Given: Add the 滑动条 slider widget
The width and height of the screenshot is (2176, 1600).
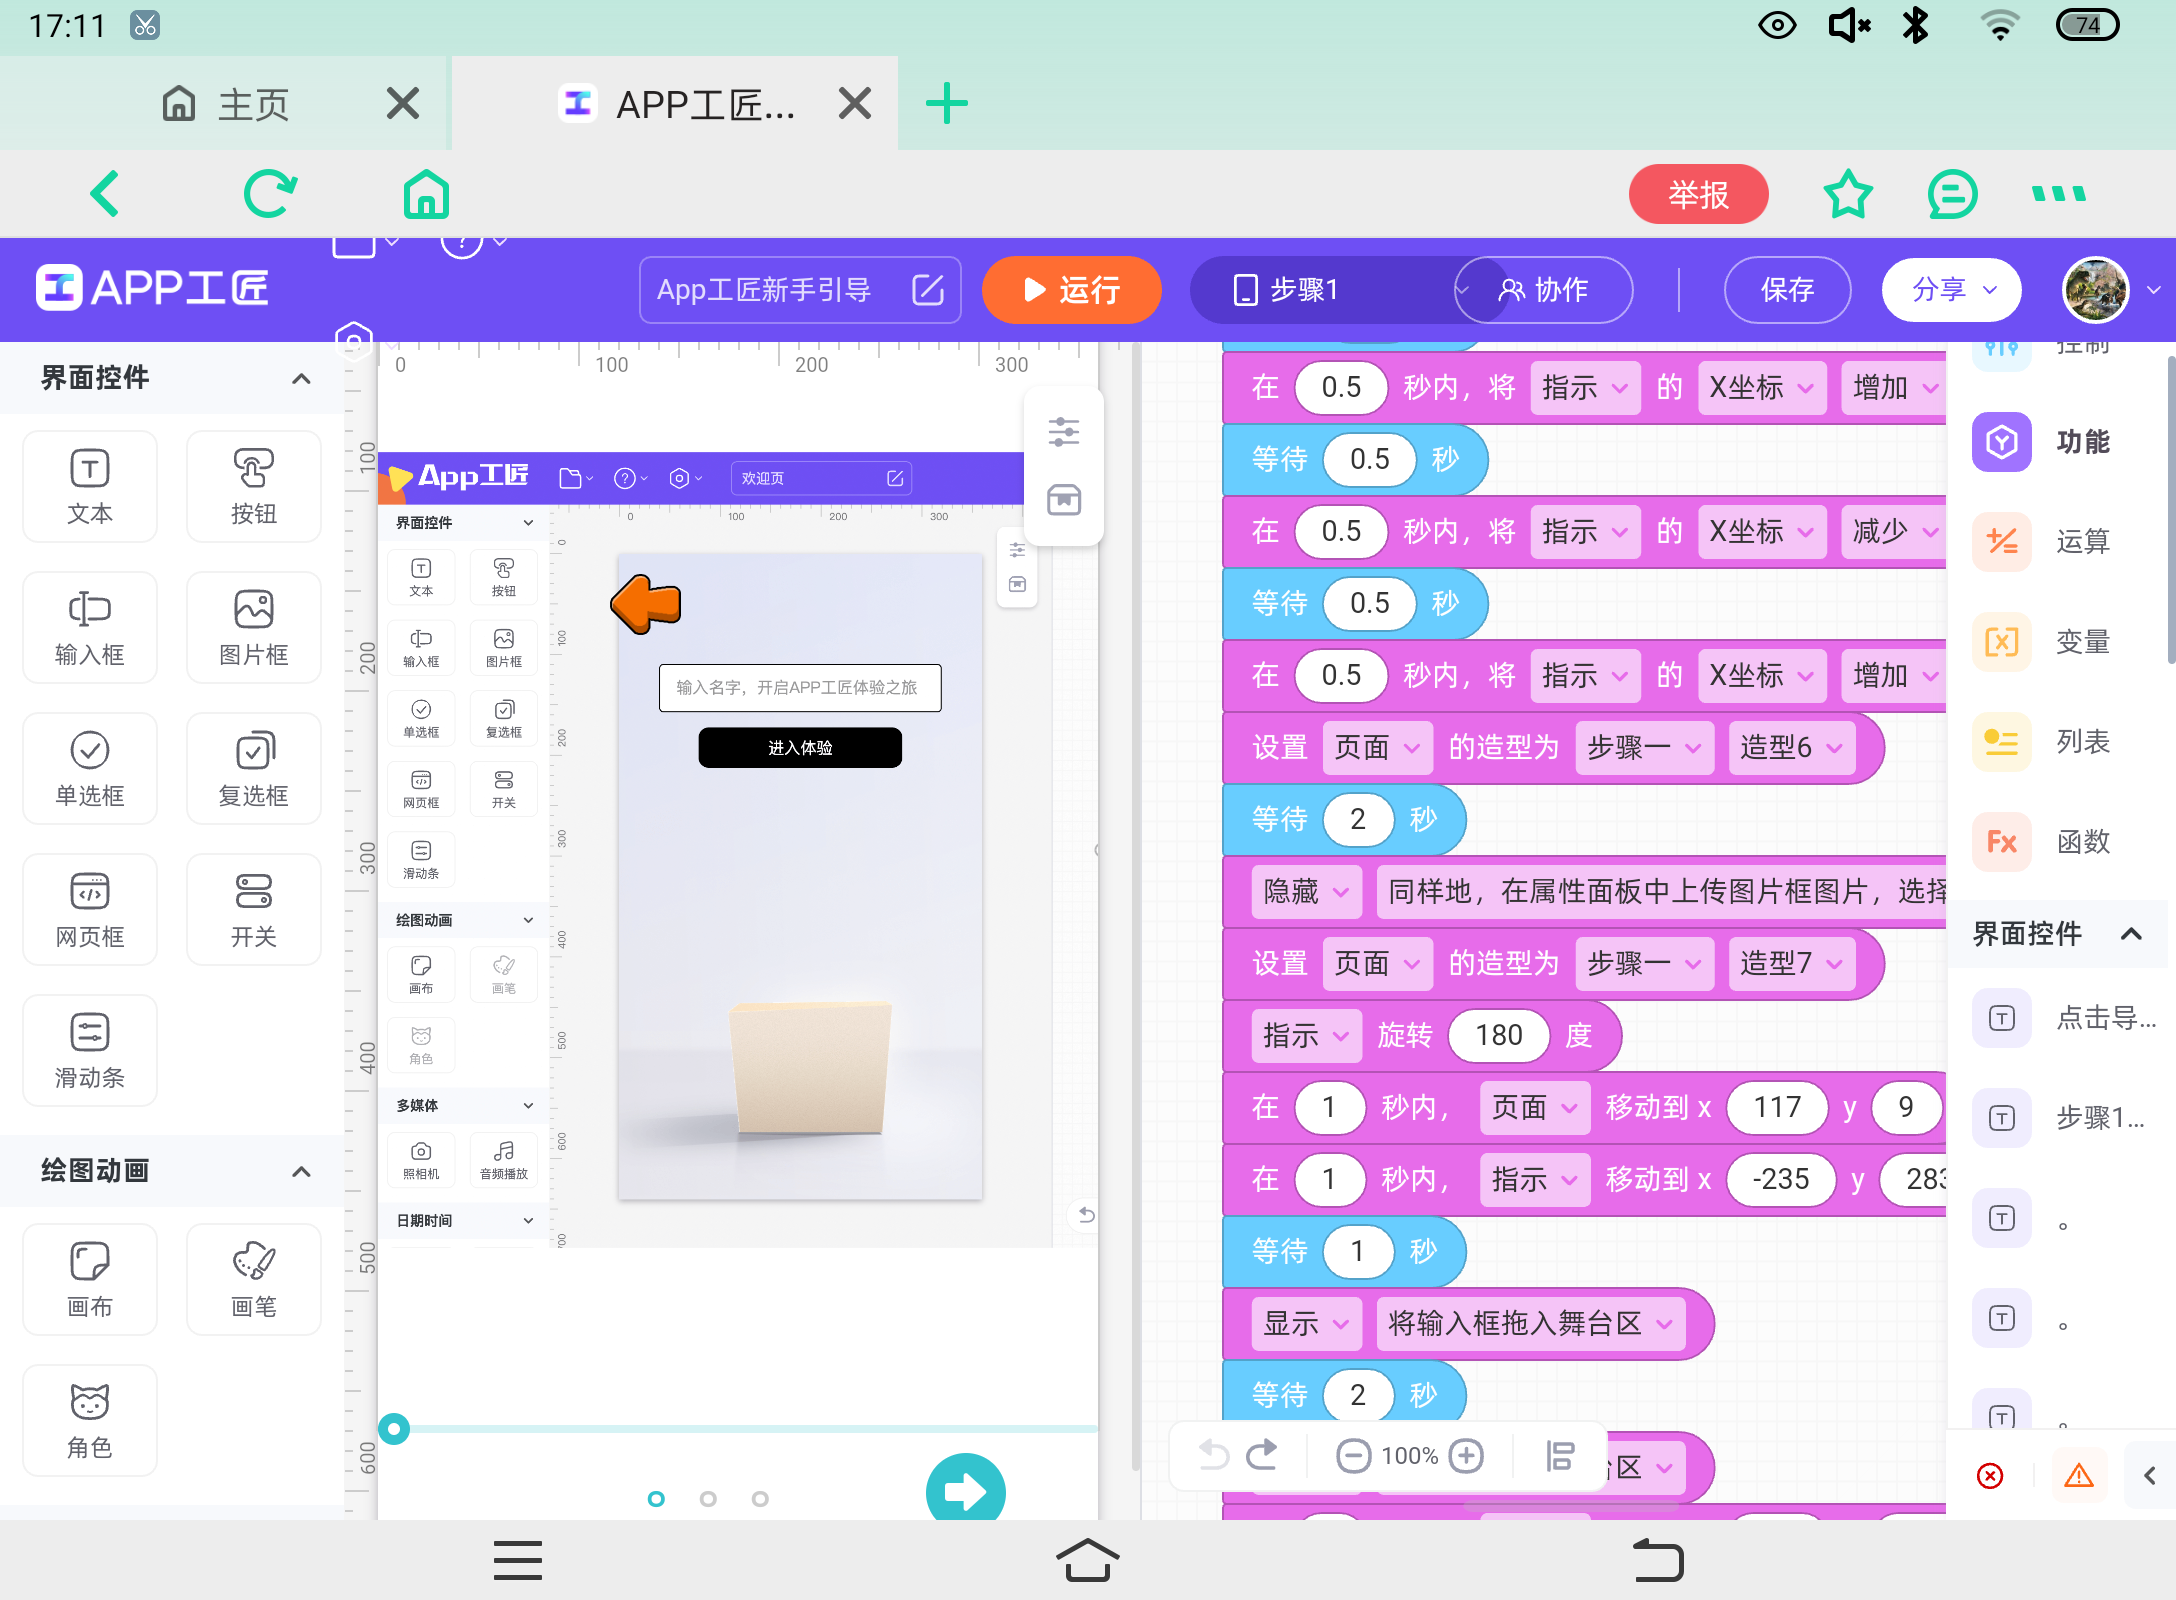Looking at the screenshot, I should coord(90,1051).
